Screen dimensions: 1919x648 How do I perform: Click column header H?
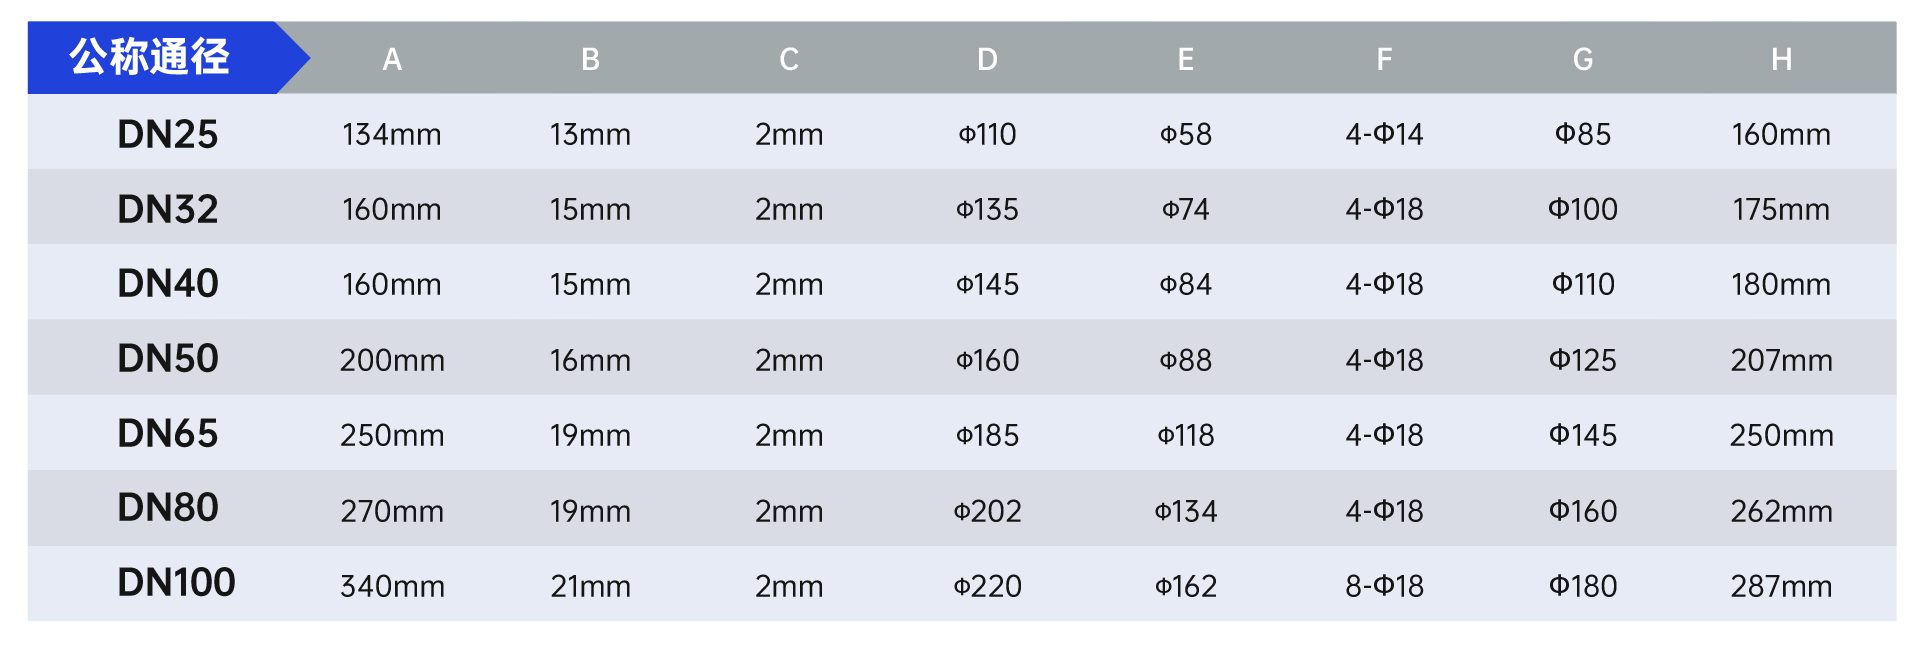[1781, 60]
